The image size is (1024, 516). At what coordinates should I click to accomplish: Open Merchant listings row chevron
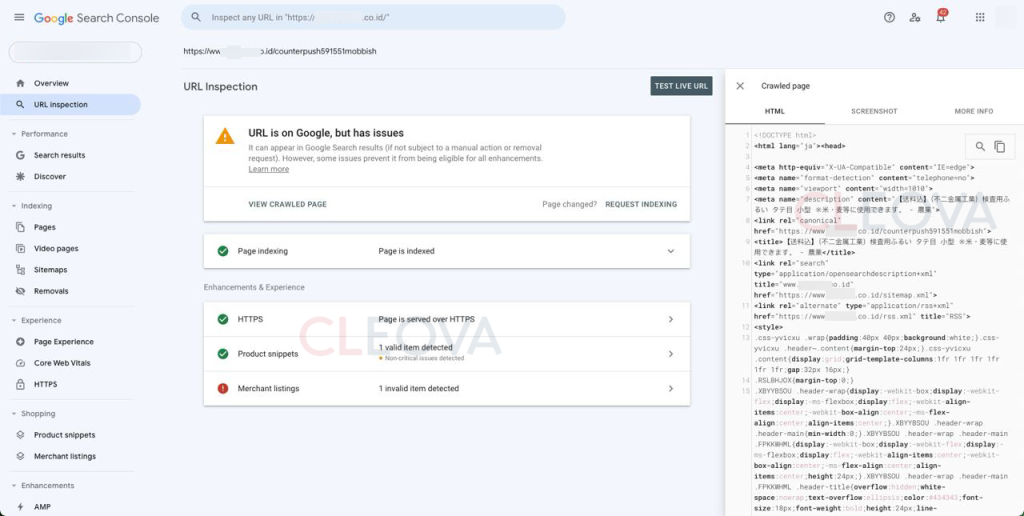(x=671, y=389)
